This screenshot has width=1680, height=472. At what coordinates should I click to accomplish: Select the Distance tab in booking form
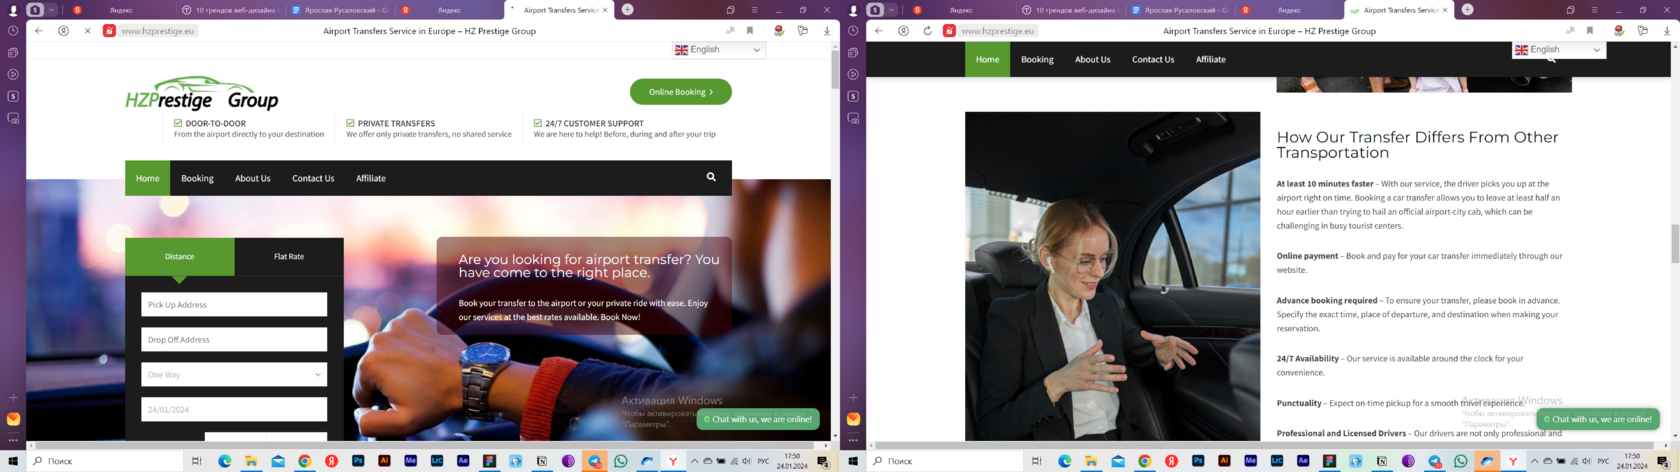coord(180,256)
